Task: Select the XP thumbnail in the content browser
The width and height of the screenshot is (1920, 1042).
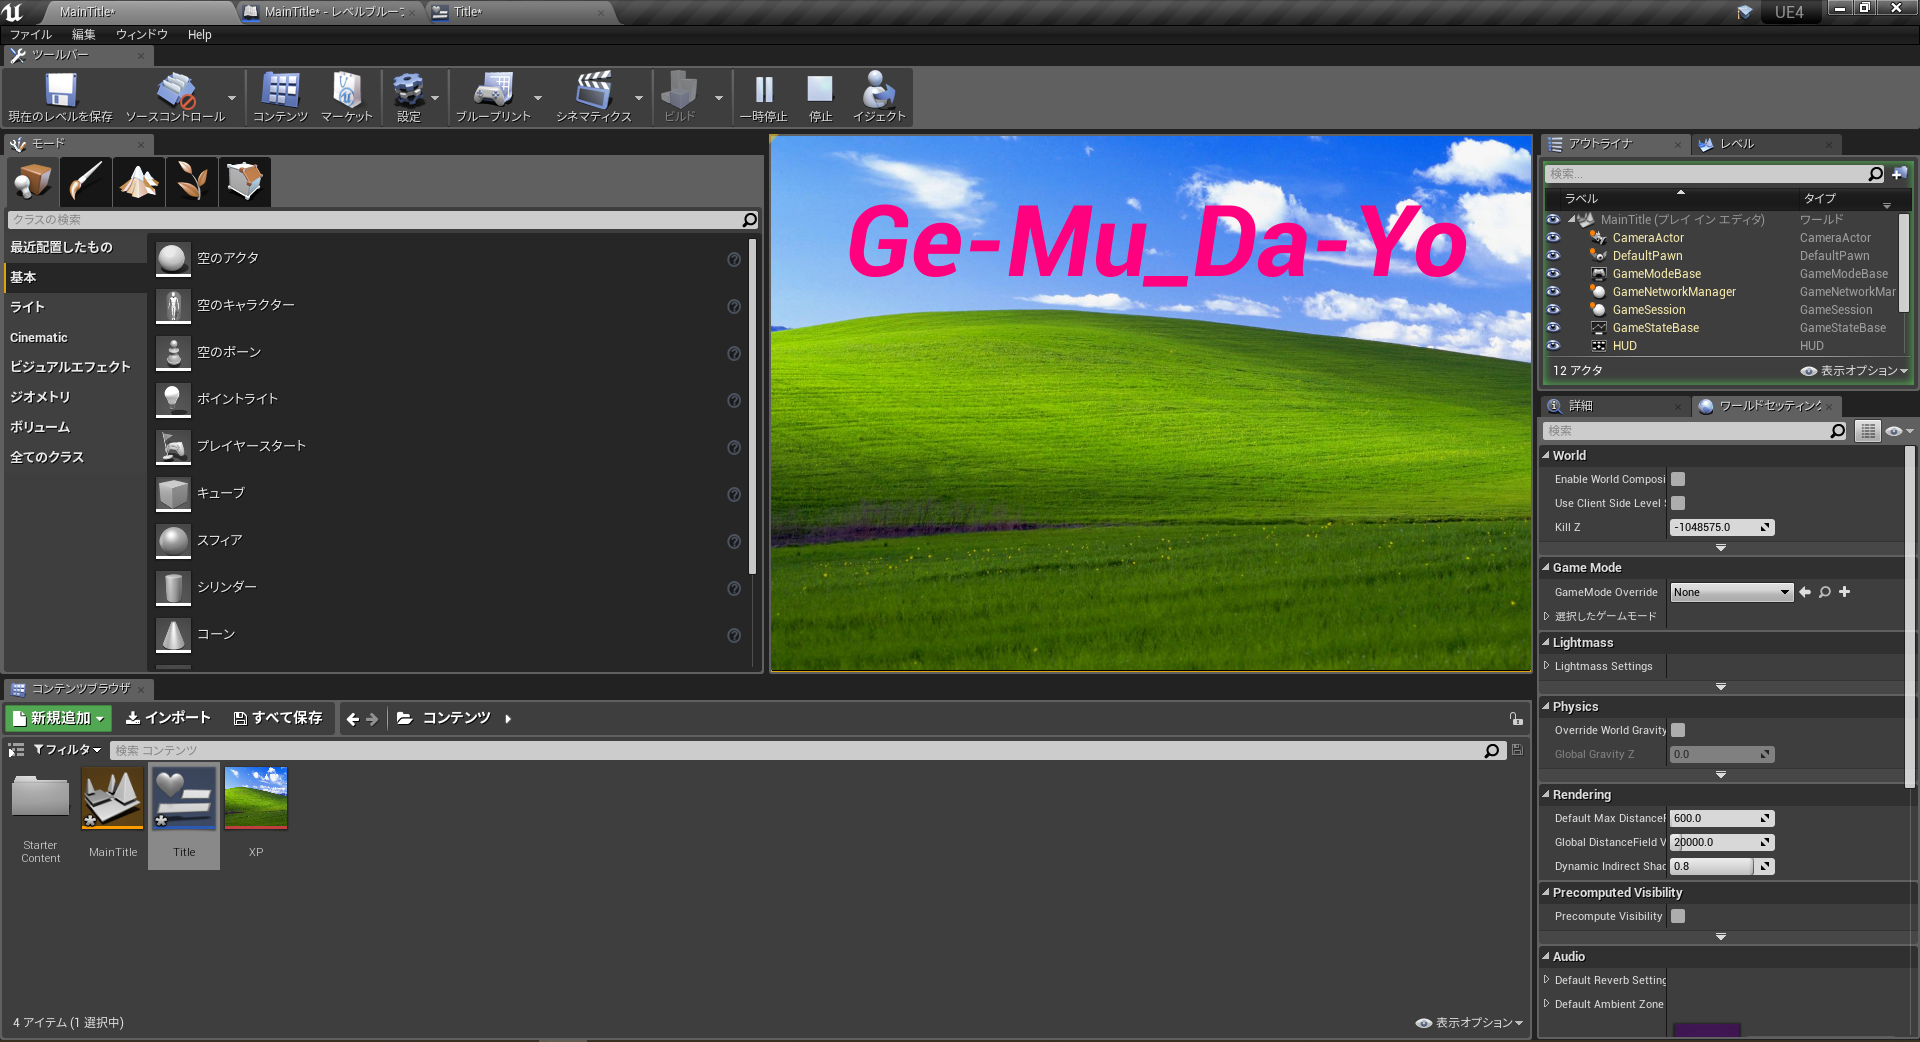Action: tap(255, 799)
